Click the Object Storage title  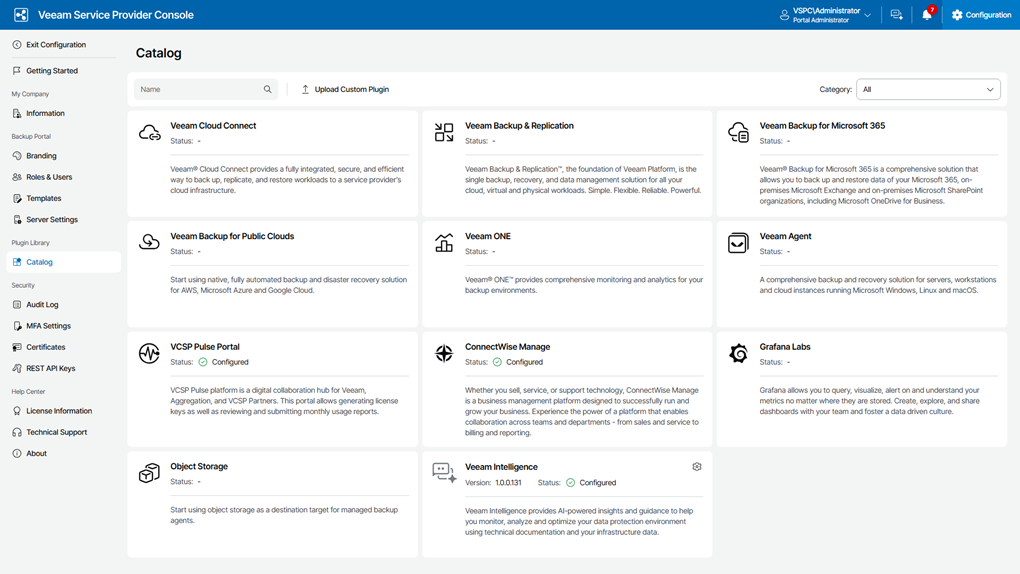tap(199, 467)
